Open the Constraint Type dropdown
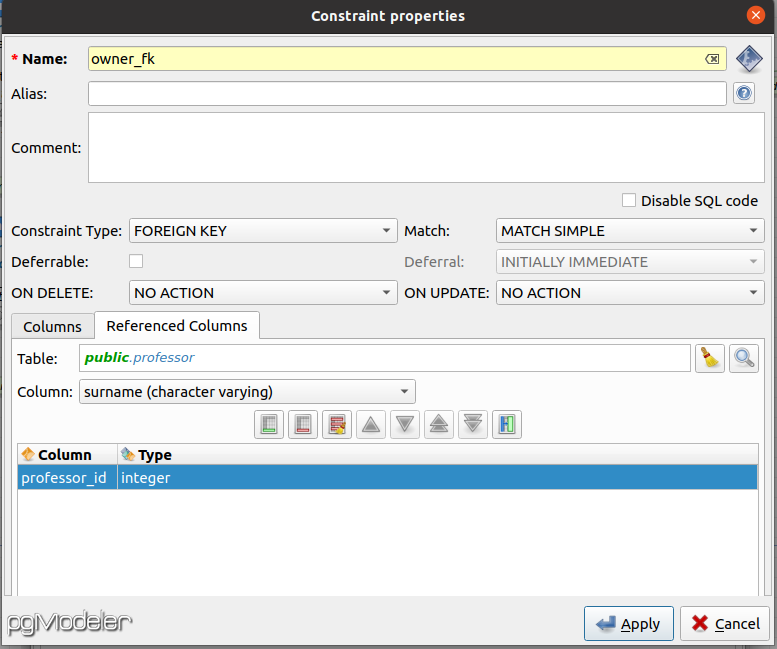The height and width of the screenshot is (649, 777). point(263,231)
